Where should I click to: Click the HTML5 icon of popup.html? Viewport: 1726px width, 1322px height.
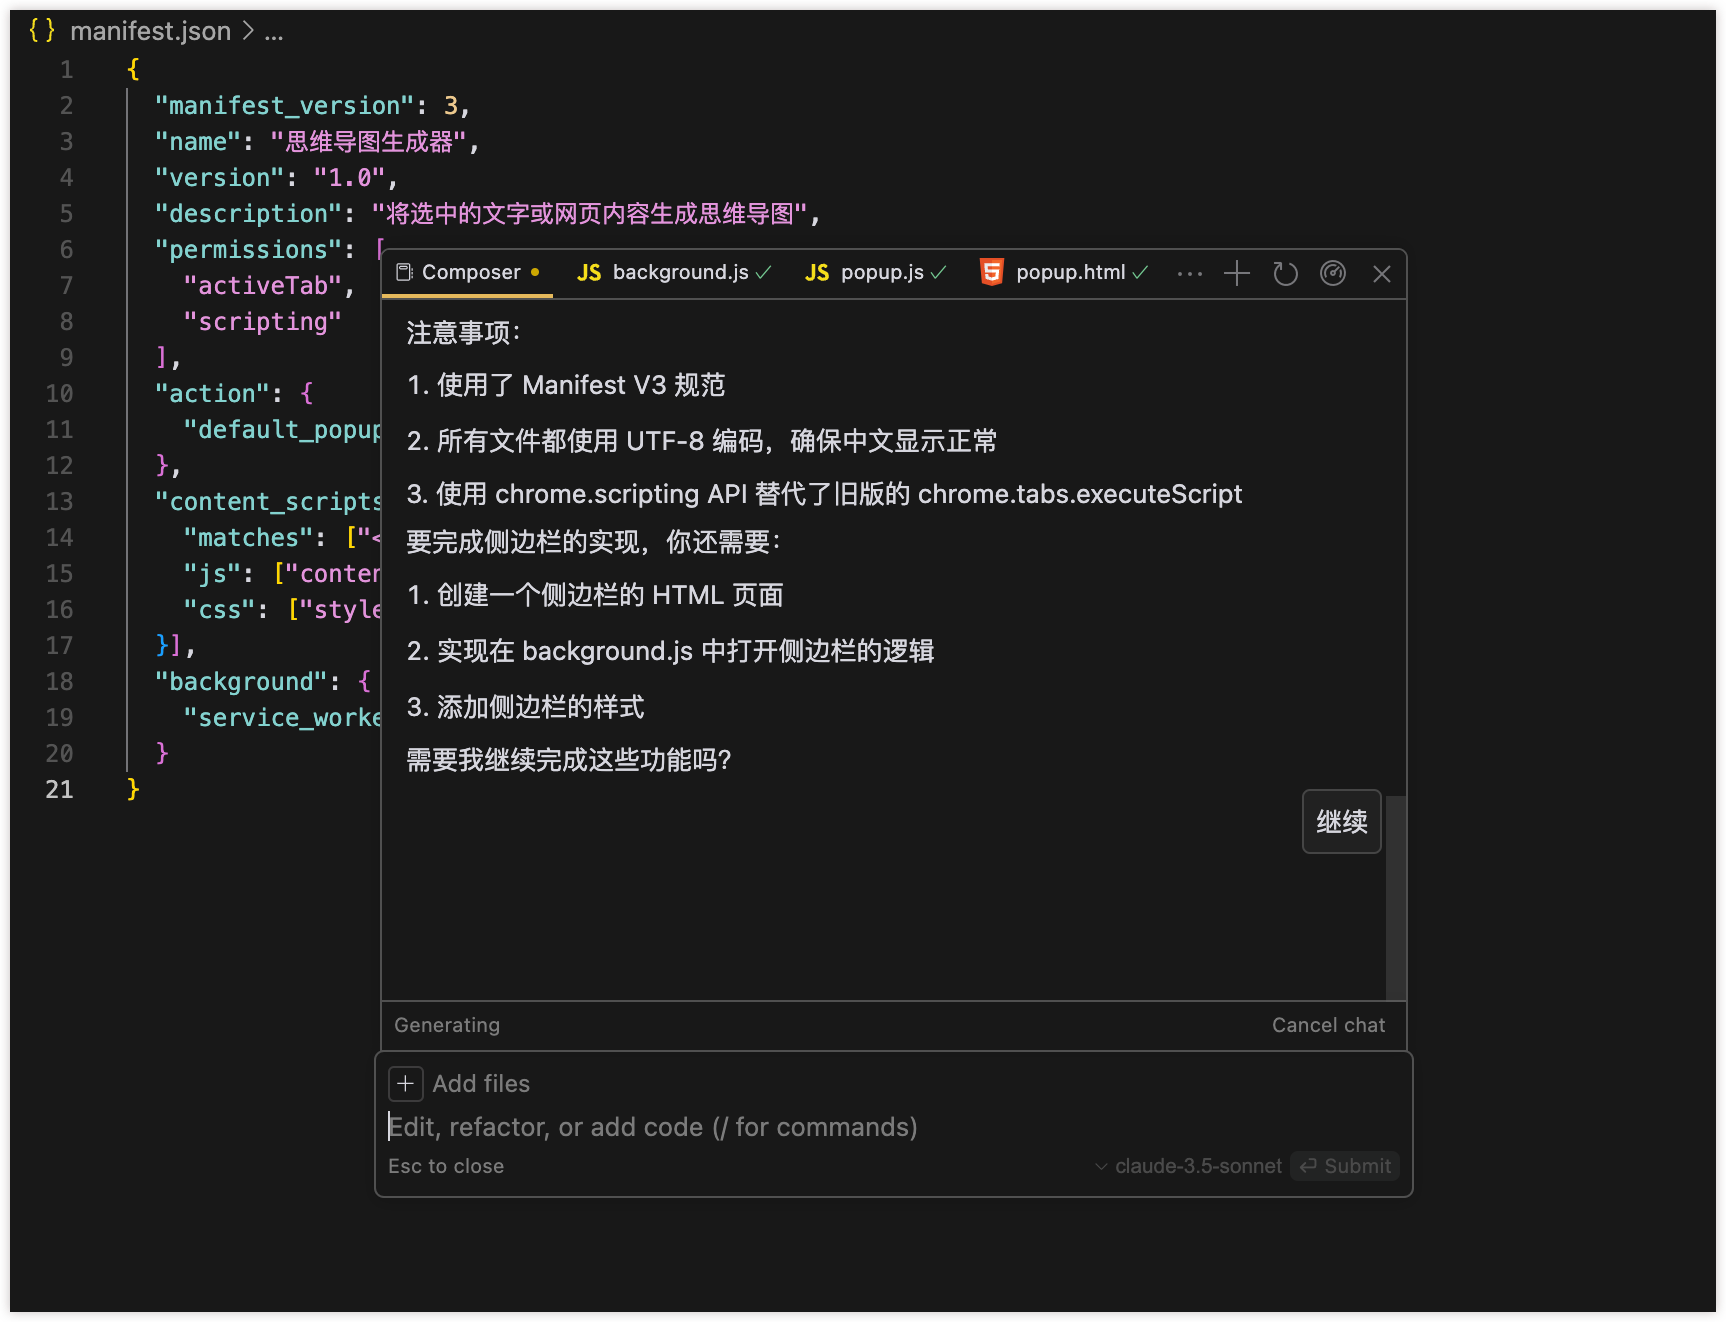991,272
